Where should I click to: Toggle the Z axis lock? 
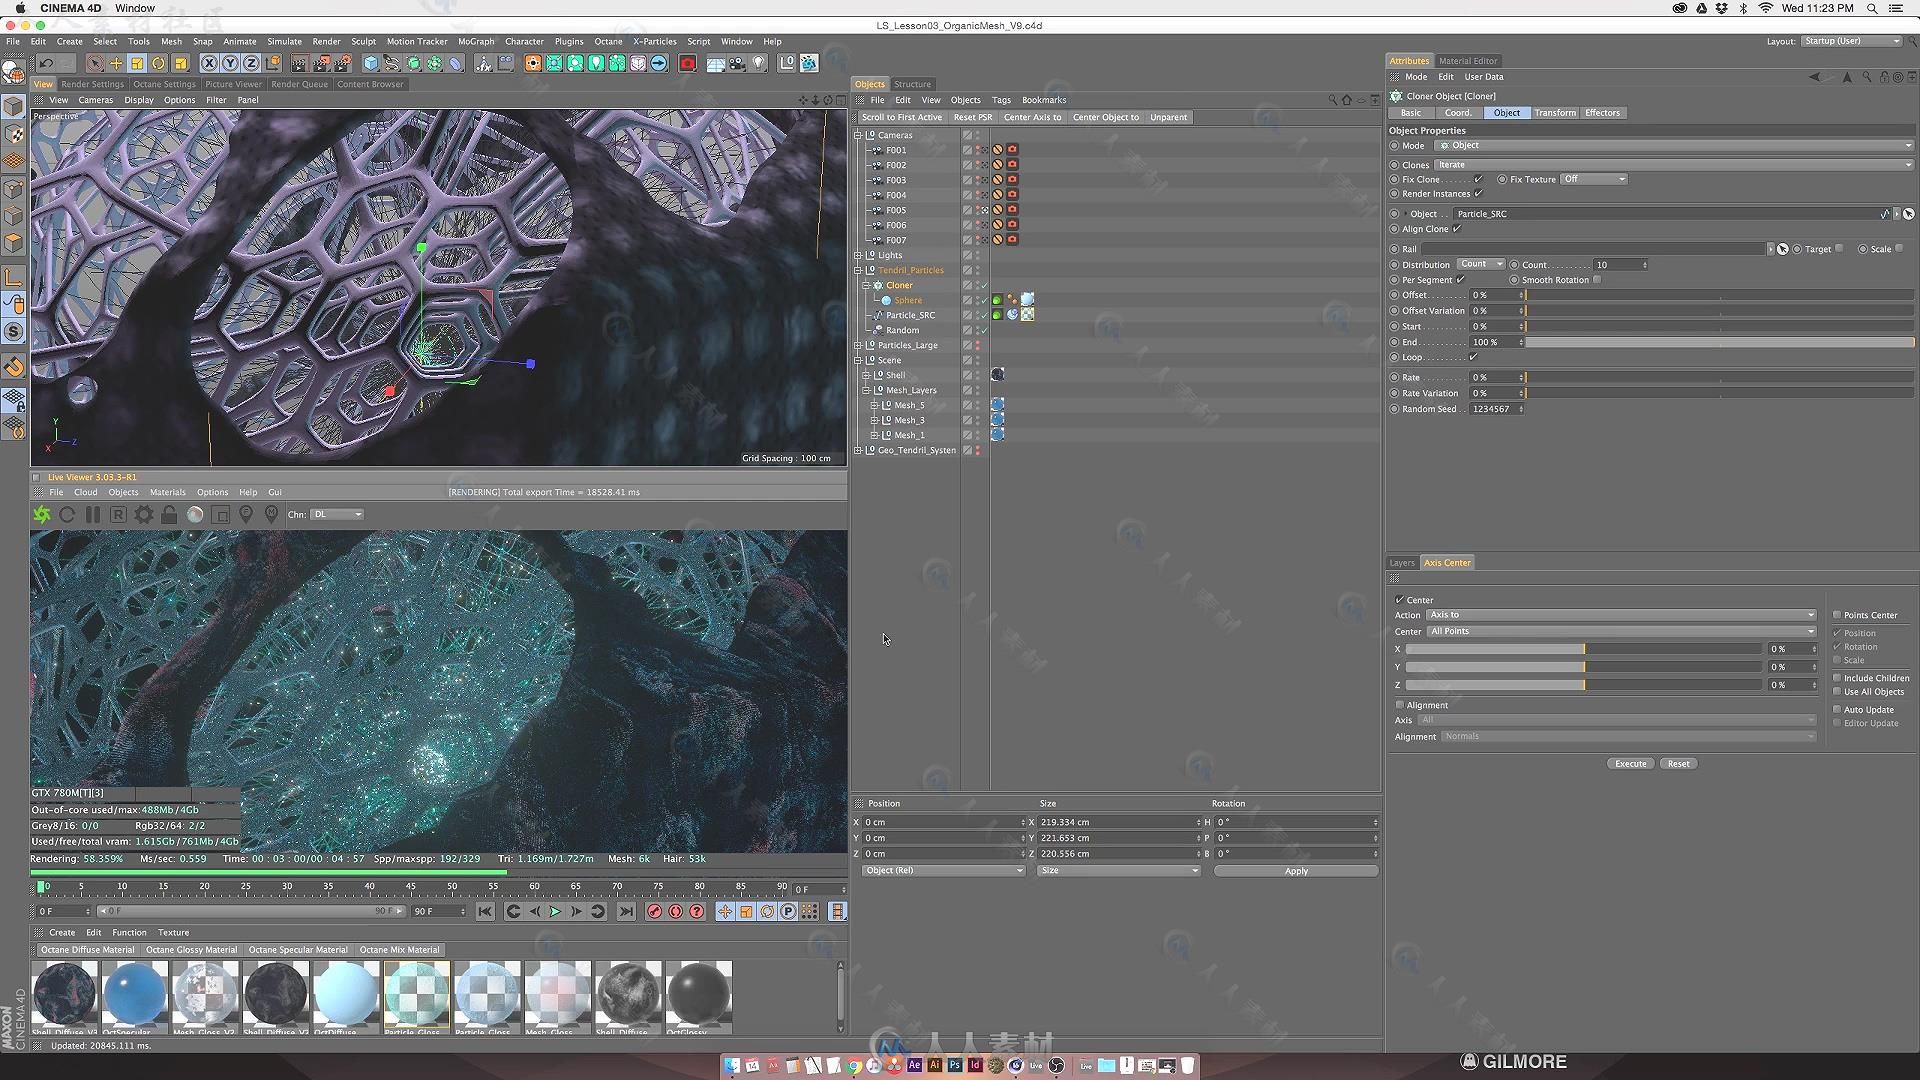[251, 63]
